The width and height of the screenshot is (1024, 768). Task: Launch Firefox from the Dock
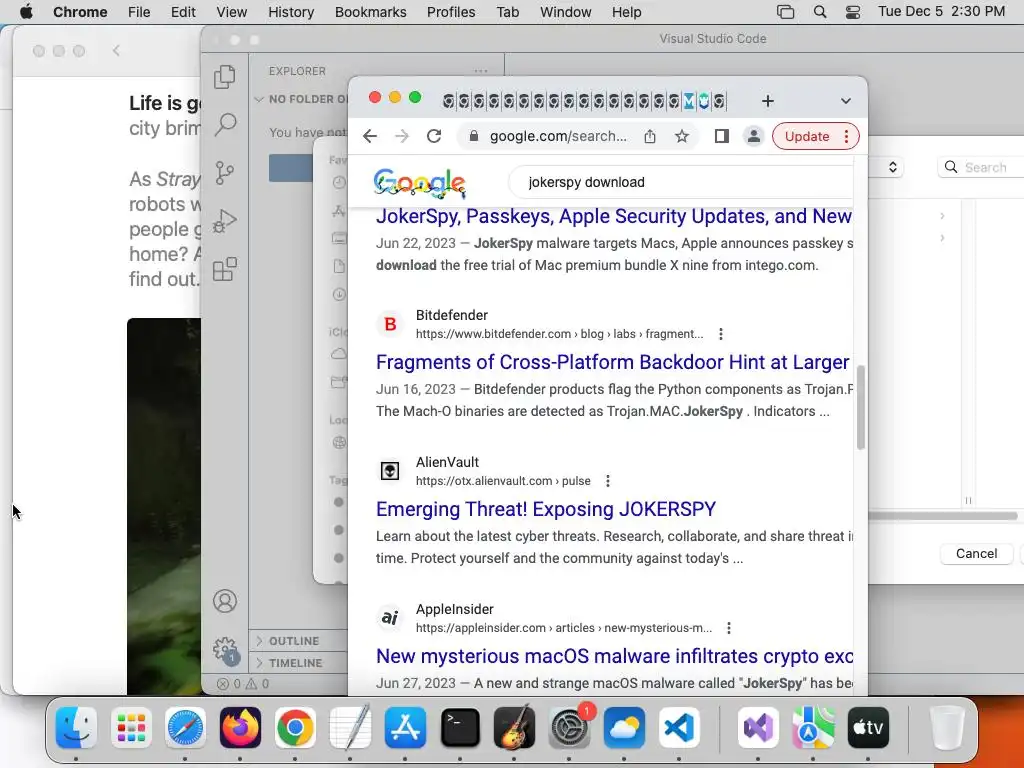tap(240, 727)
